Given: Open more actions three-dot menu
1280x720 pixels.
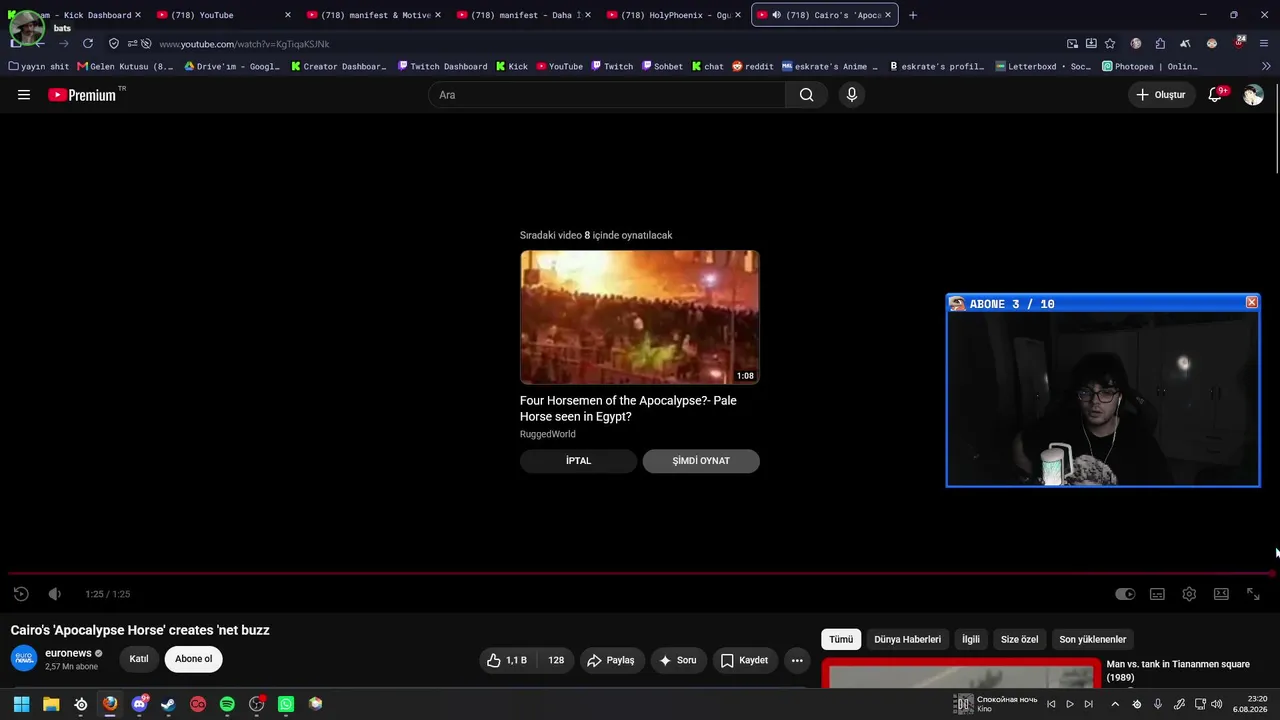Looking at the screenshot, I should pos(797,660).
